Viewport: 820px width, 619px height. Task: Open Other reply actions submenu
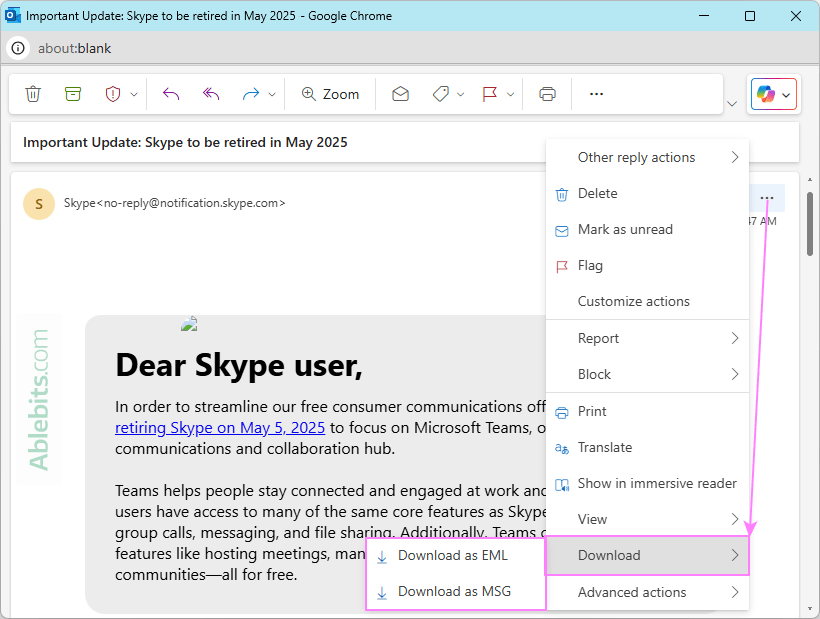point(647,157)
